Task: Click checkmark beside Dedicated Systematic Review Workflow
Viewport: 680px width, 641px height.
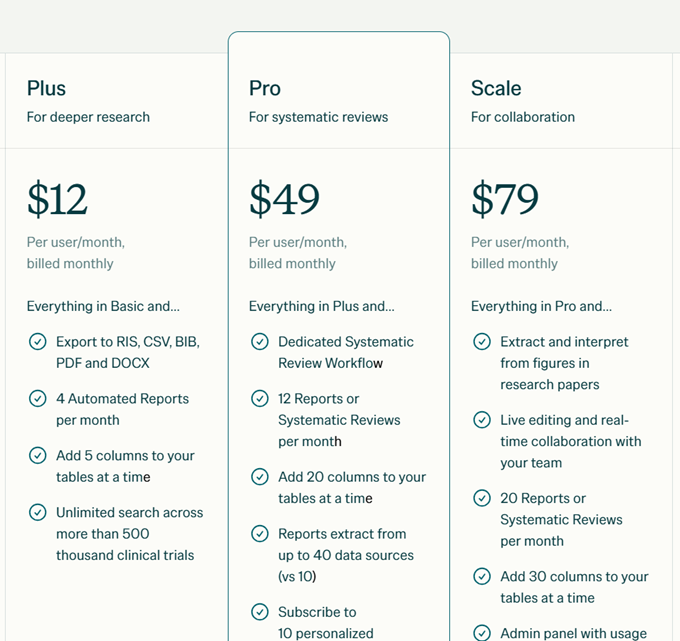Action: [x=259, y=342]
